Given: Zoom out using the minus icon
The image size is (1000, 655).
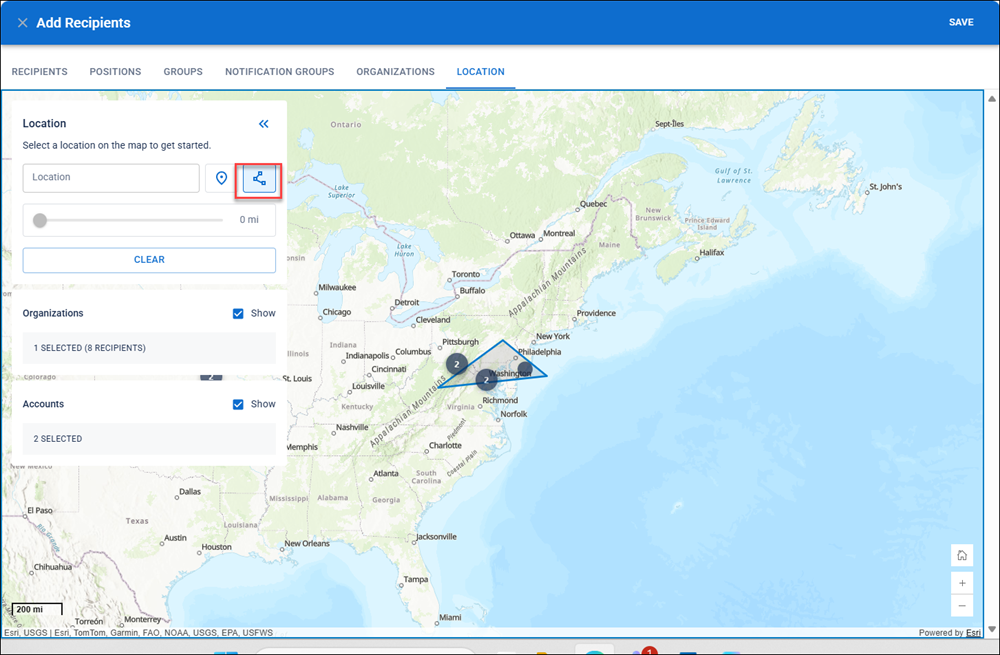Looking at the screenshot, I should coord(962,605).
